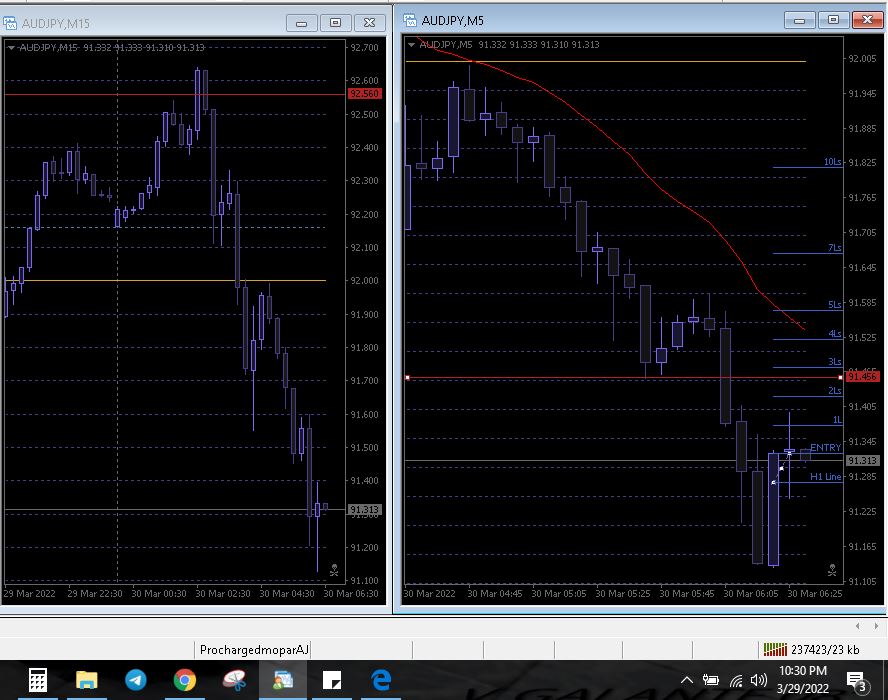This screenshot has width=888, height=700.
Task: Click the ENTRY line label
Action: tap(825, 447)
